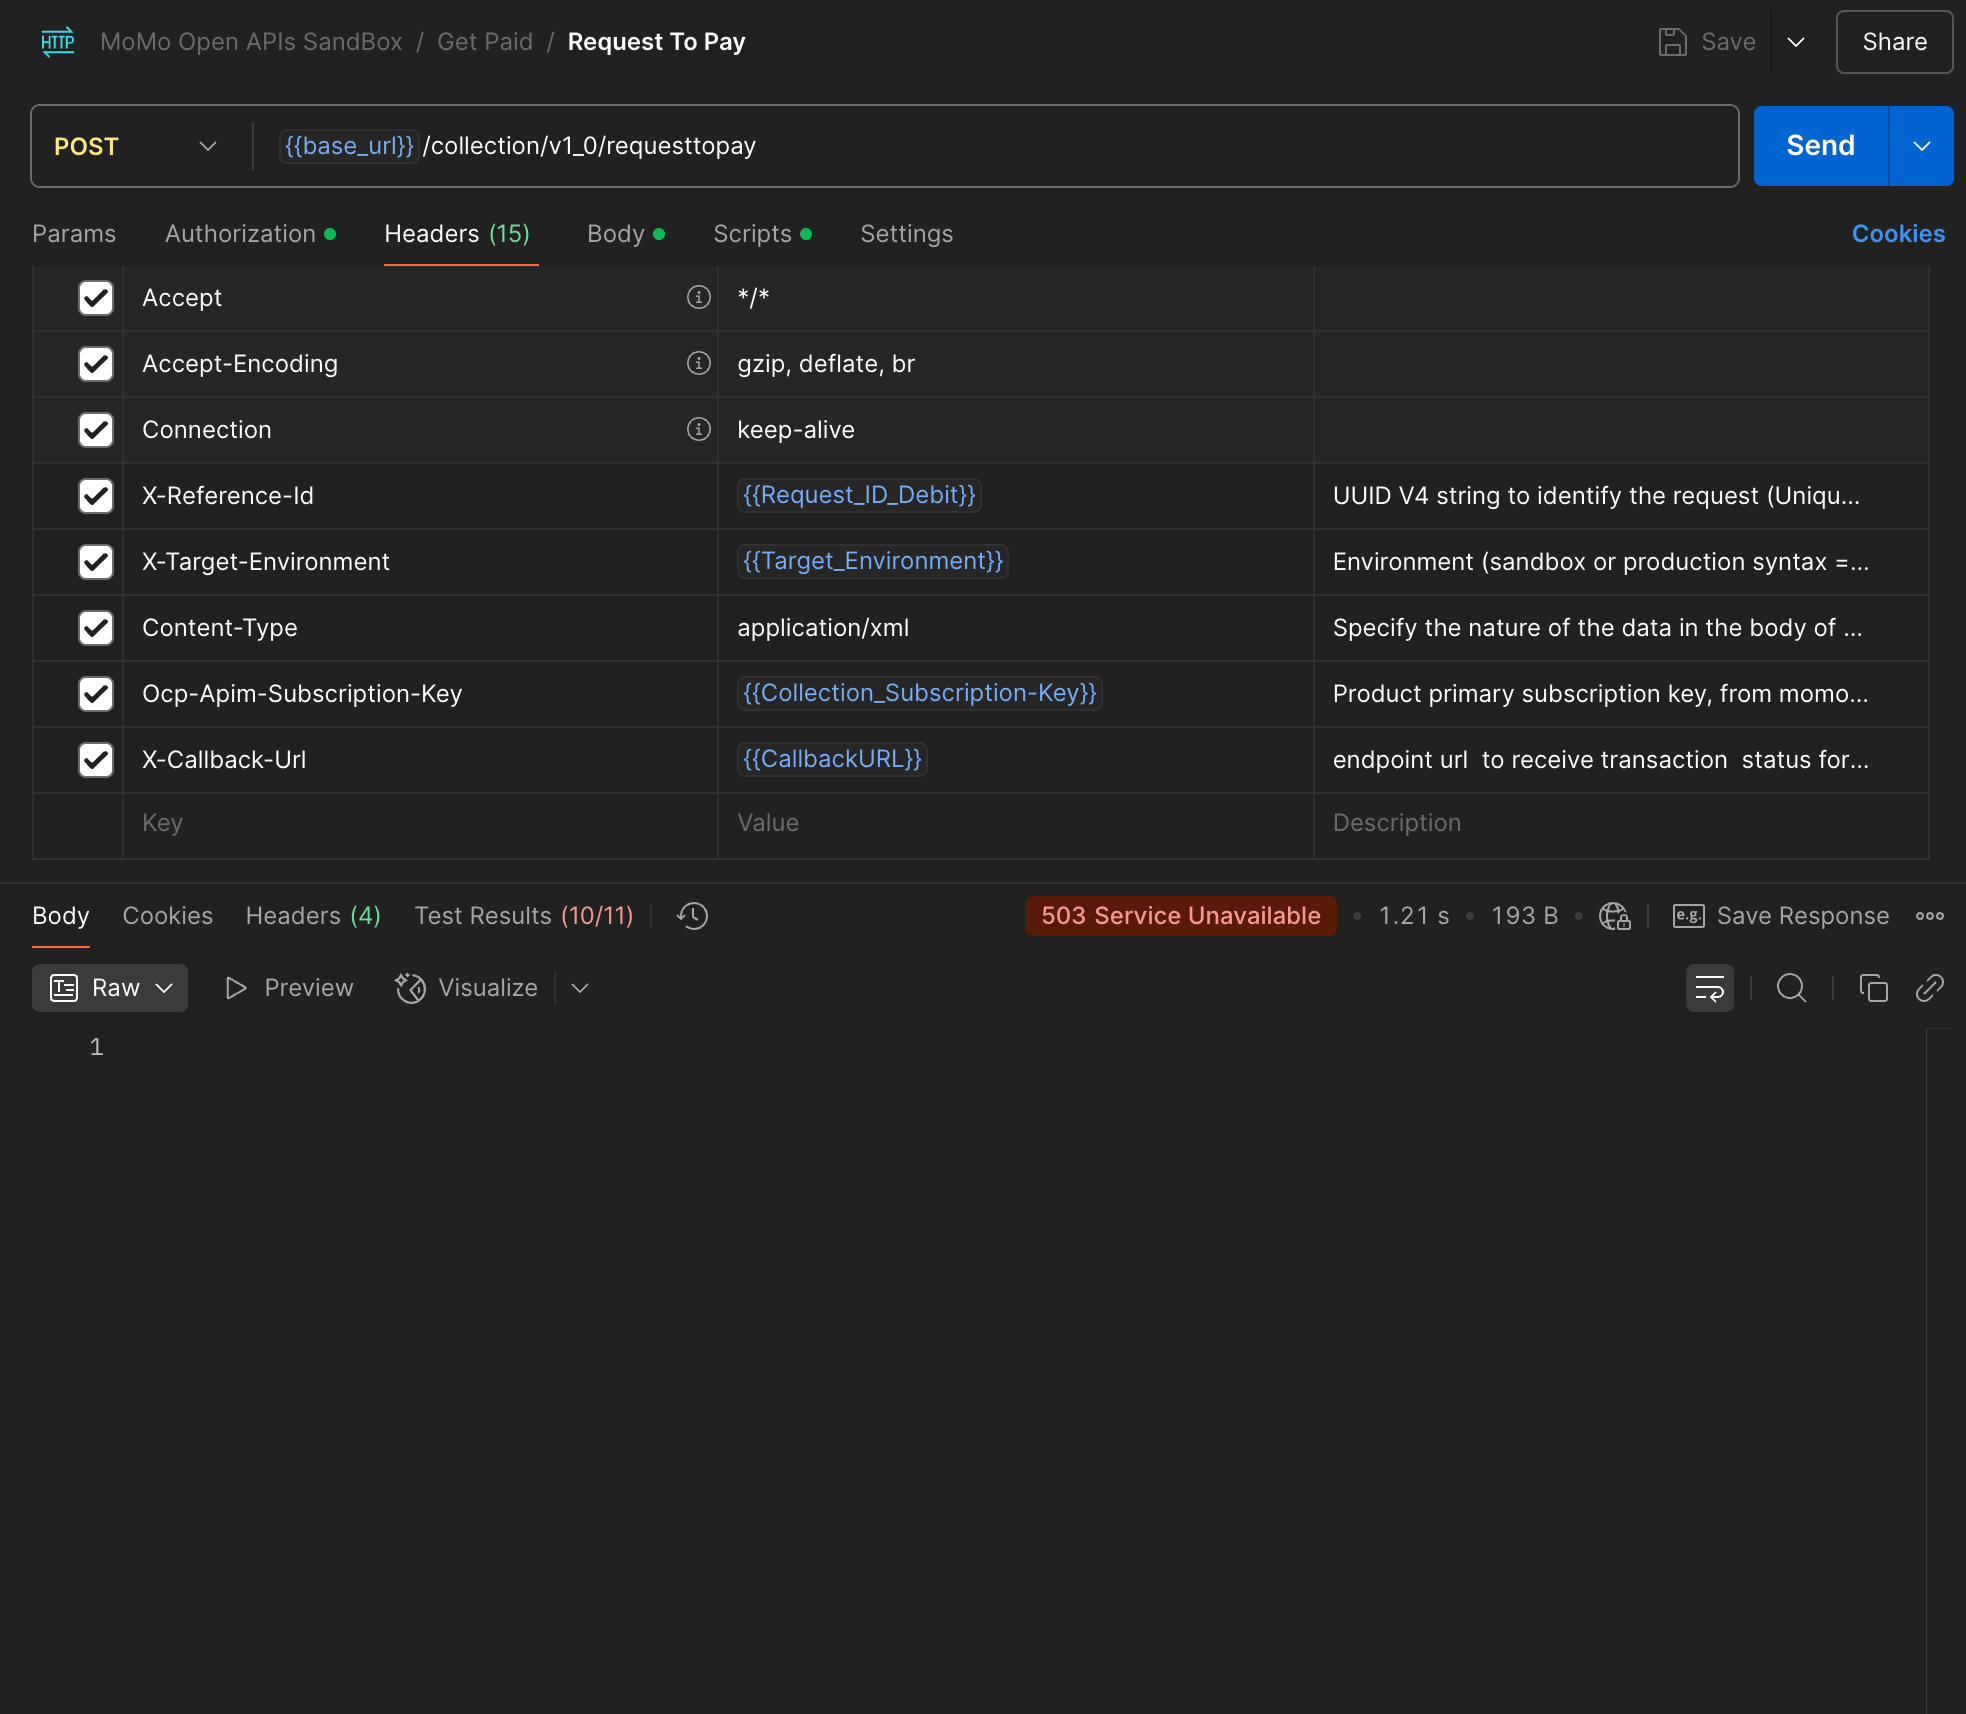This screenshot has height=1714, width=1966.
Task: Click the HTTP request type icon
Action: (58, 42)
